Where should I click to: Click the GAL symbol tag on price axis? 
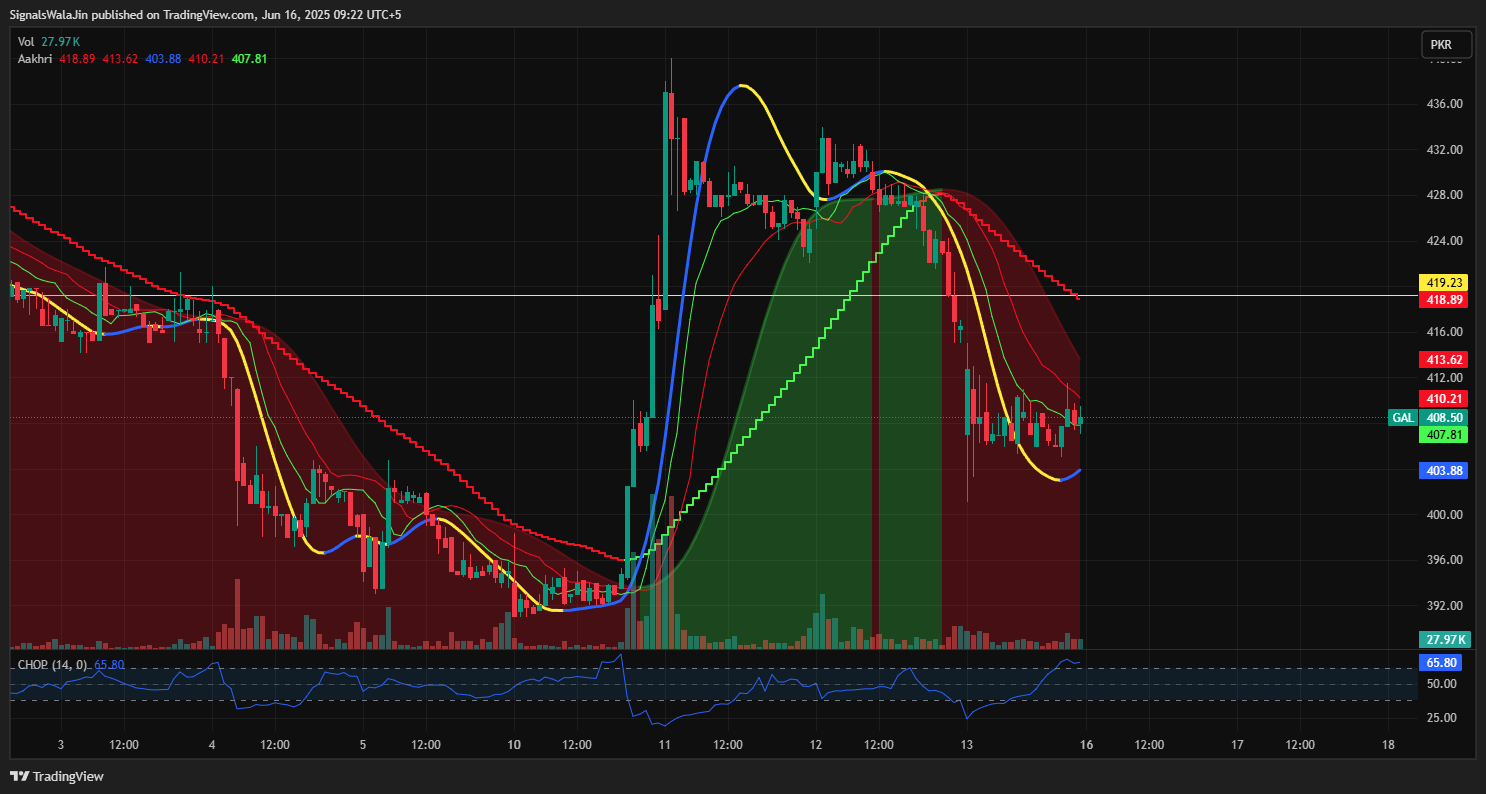(1403, 418)
